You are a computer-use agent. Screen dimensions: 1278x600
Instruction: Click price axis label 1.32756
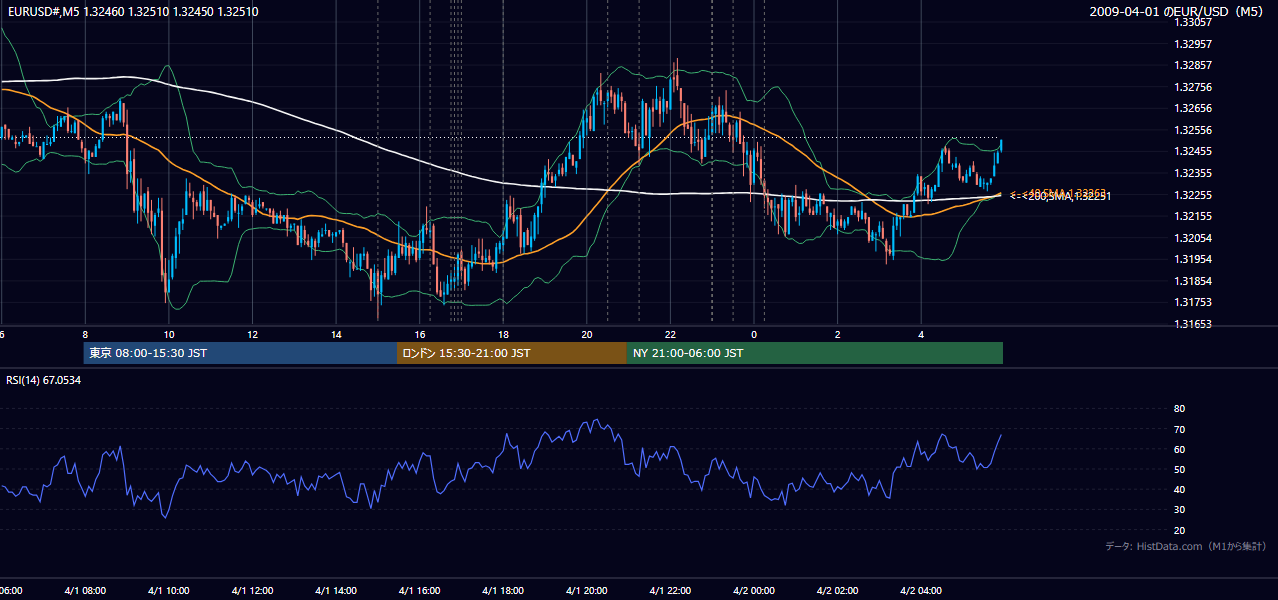click(x=1193, y=87)
